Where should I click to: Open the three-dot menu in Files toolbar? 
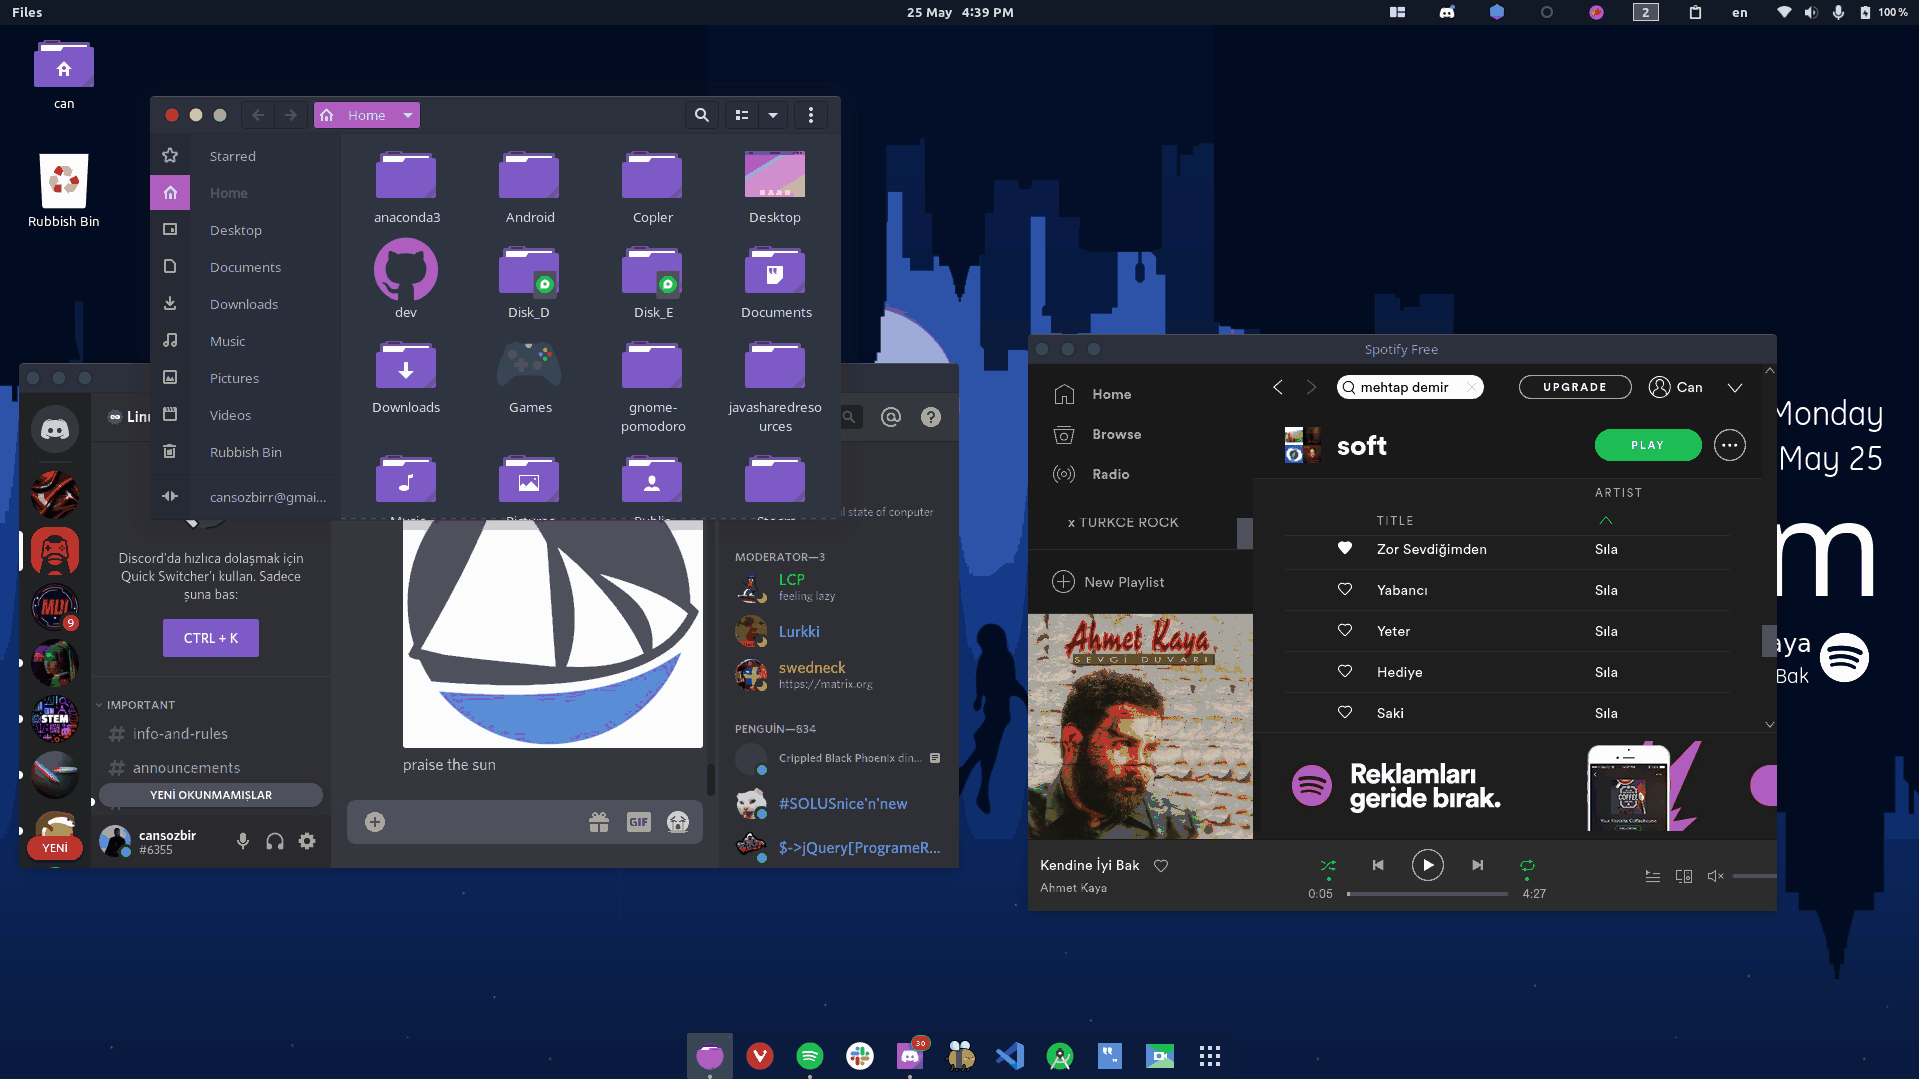(810, 115)
